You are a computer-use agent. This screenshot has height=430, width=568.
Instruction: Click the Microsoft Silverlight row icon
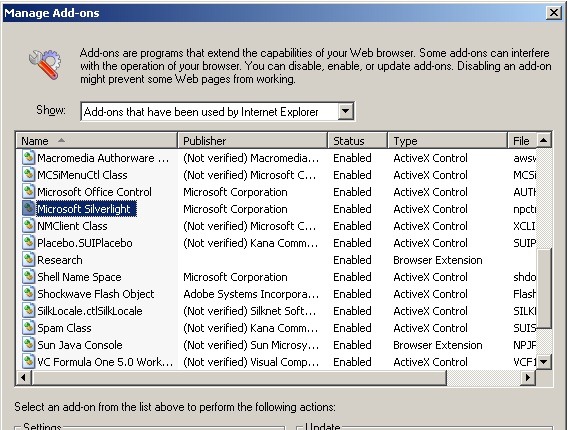[x=28, y=209]
